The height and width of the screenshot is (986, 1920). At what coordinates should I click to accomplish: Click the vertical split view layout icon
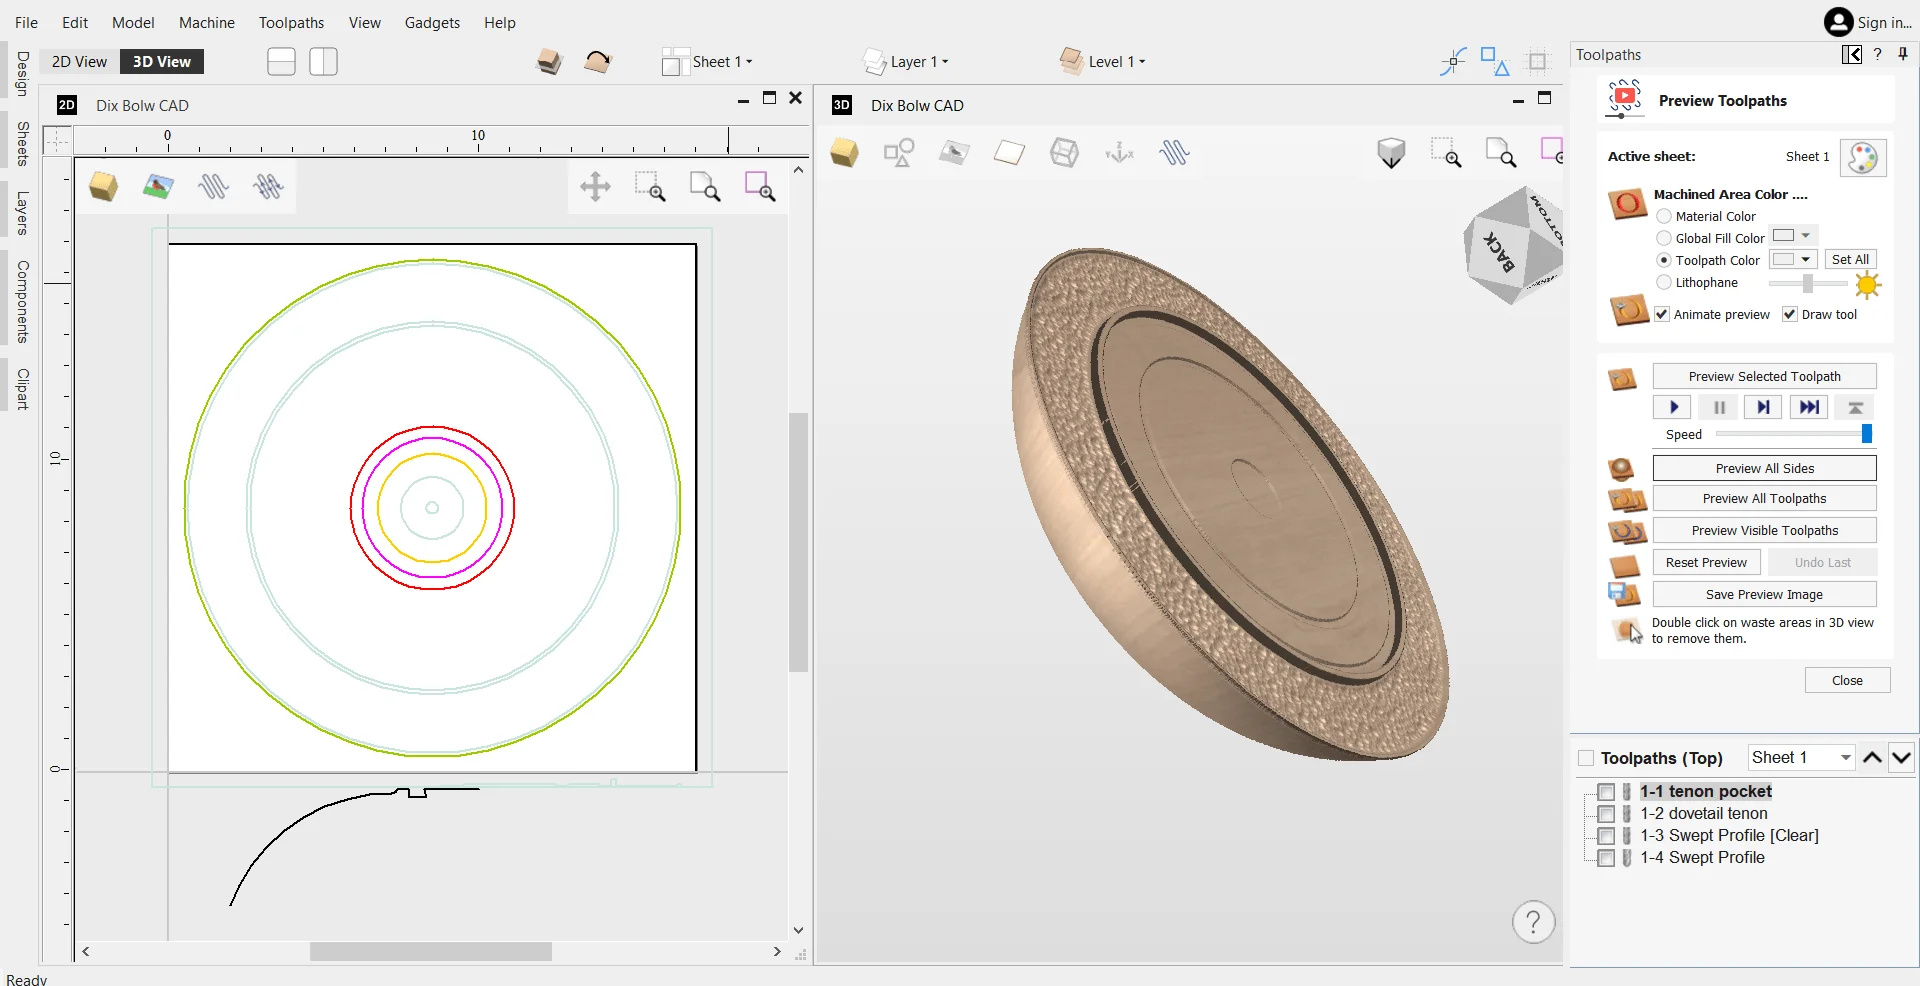323,62
